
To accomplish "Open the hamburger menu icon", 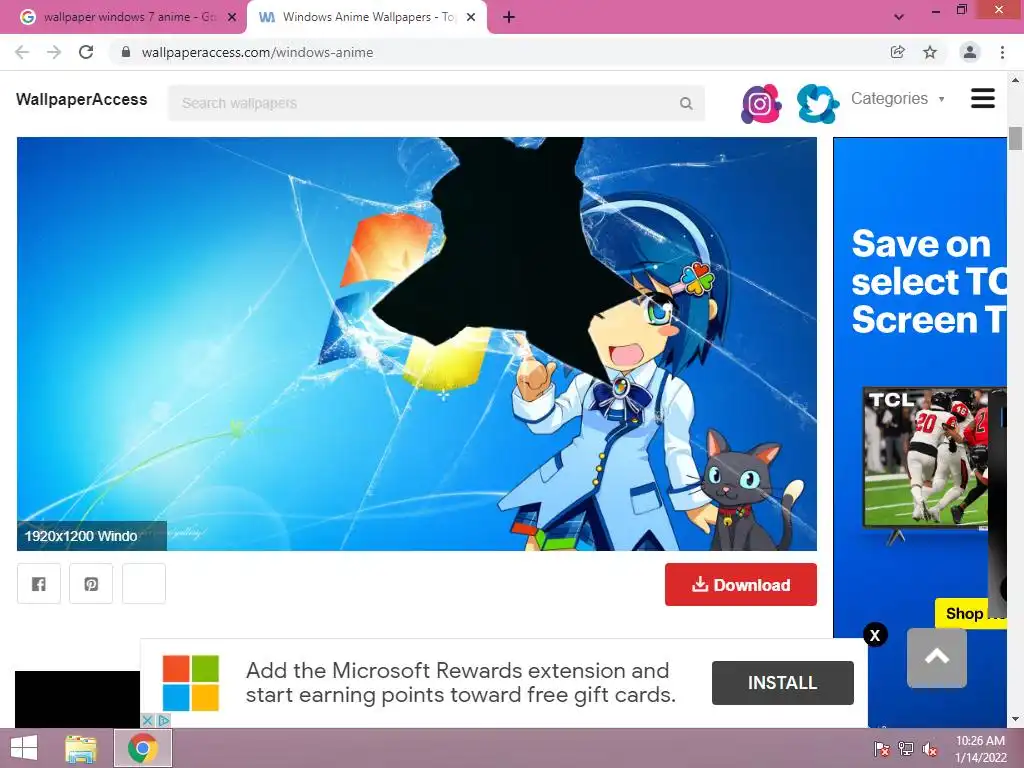I will (982, 99).
